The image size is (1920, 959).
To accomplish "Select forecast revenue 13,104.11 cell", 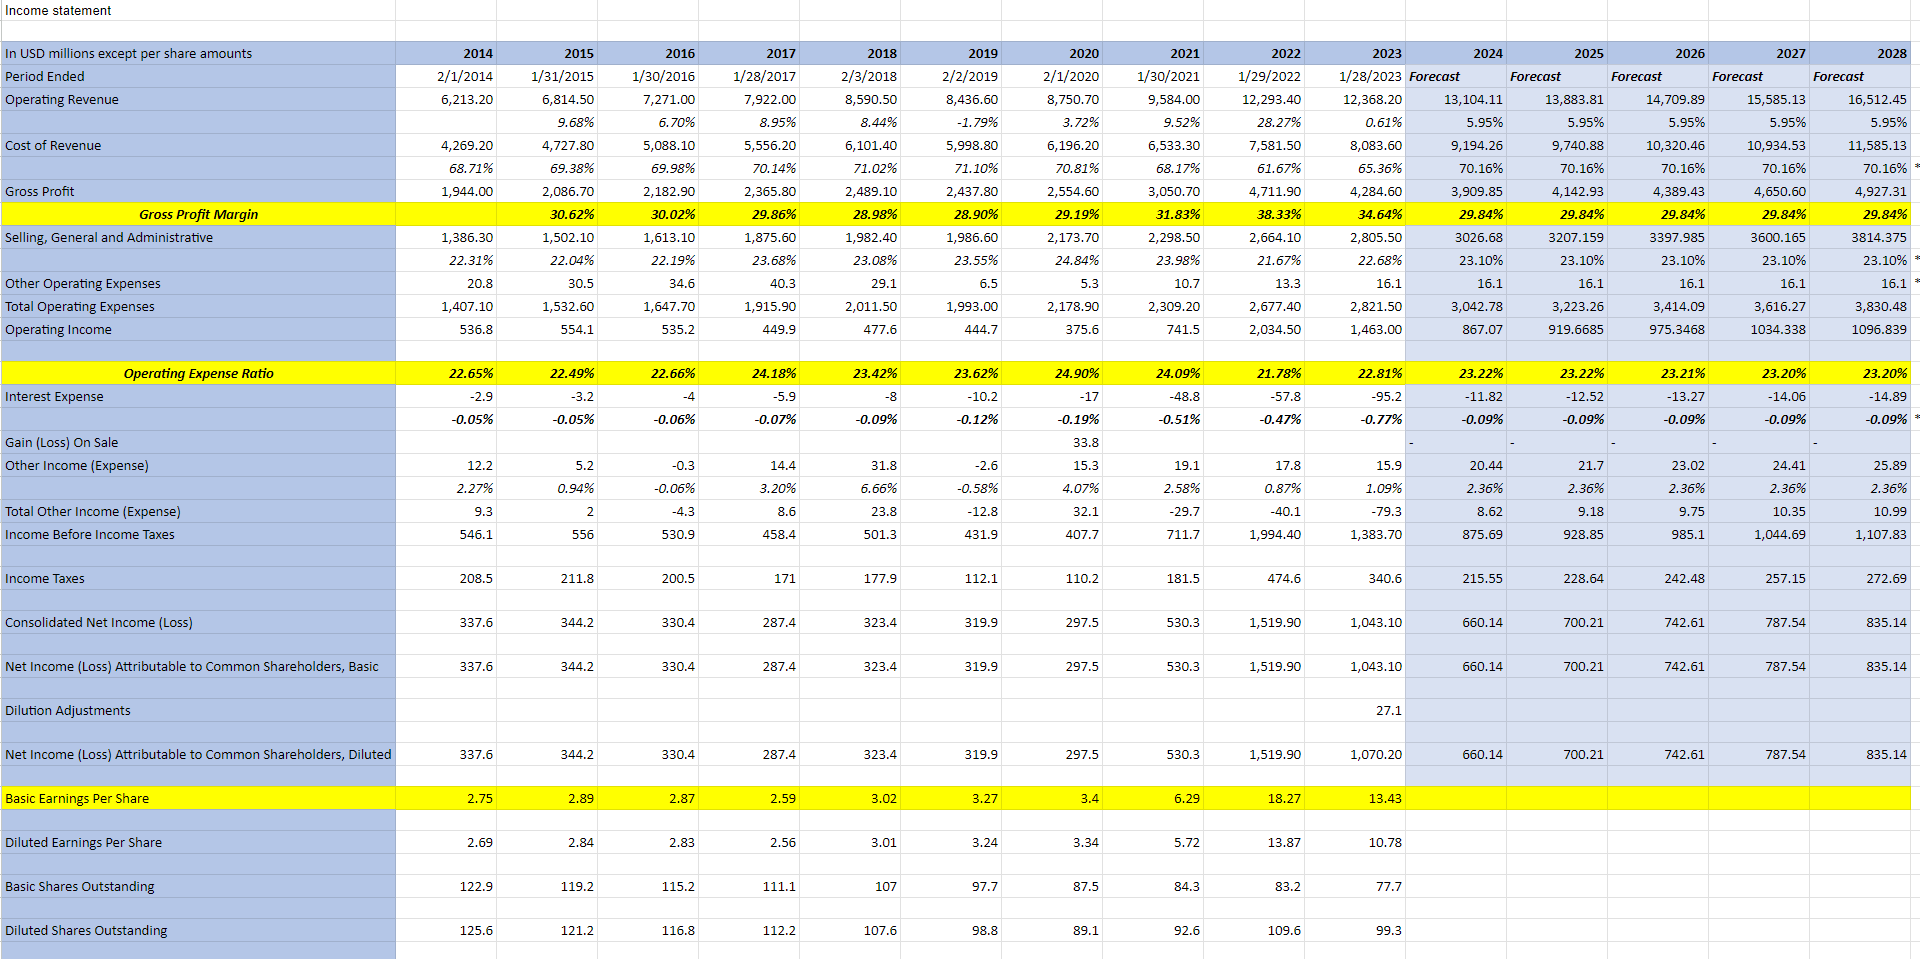I will pos(1456,100).
